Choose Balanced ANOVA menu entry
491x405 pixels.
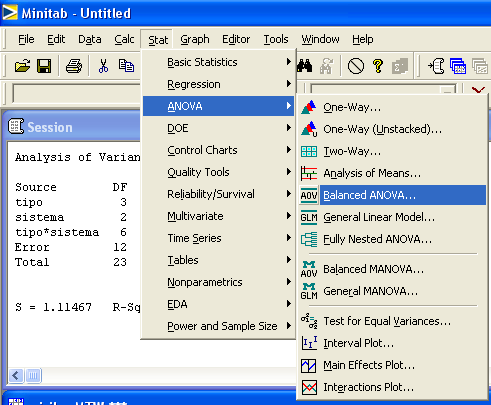[392, 195]
